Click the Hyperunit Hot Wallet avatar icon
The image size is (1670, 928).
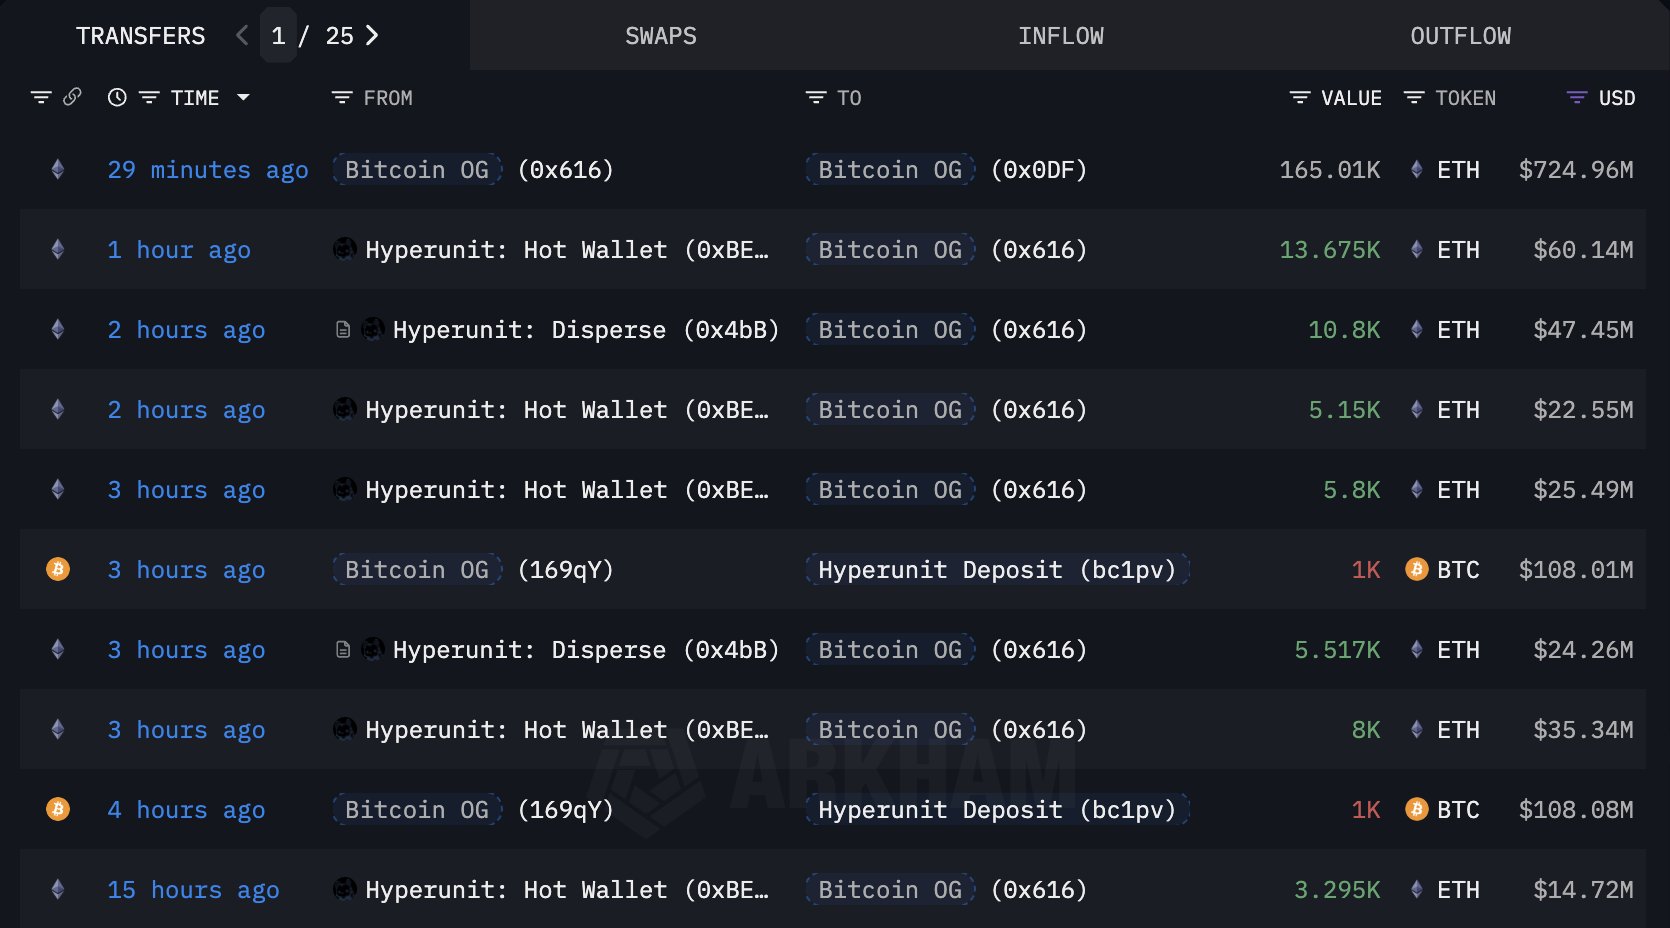pos(343,250)
